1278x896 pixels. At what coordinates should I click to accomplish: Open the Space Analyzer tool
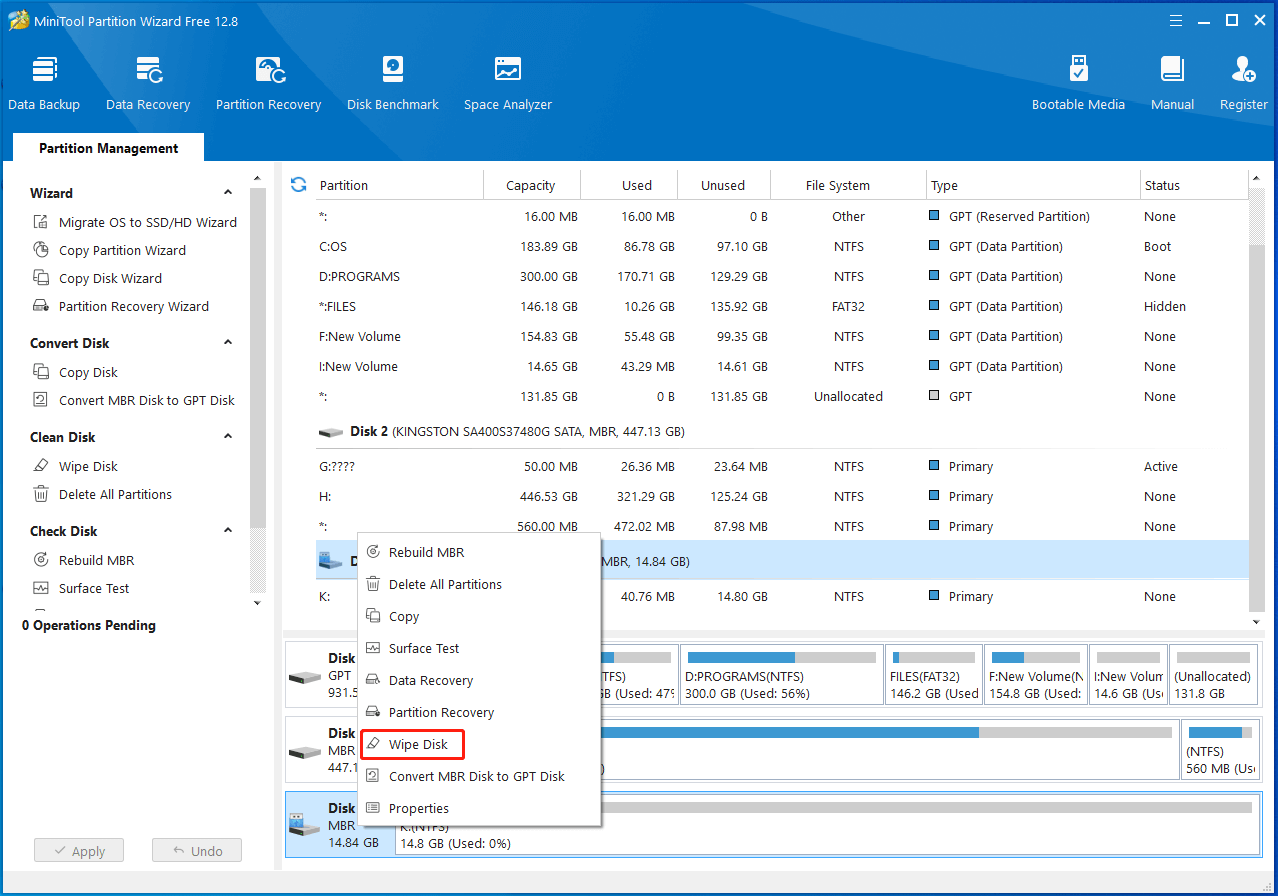[508, 83]
